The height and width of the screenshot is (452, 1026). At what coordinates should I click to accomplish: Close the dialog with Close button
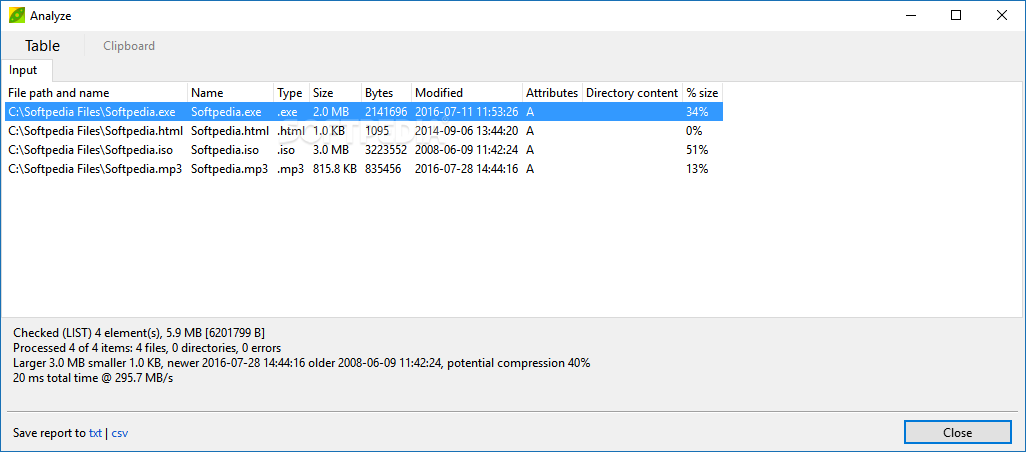tap(957, 432)
